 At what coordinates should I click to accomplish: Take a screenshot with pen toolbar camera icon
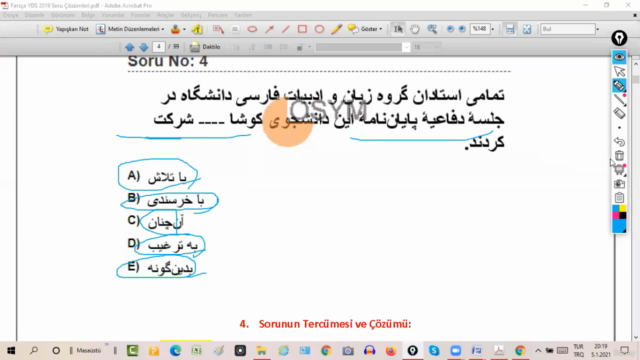[x=619, y=184]
